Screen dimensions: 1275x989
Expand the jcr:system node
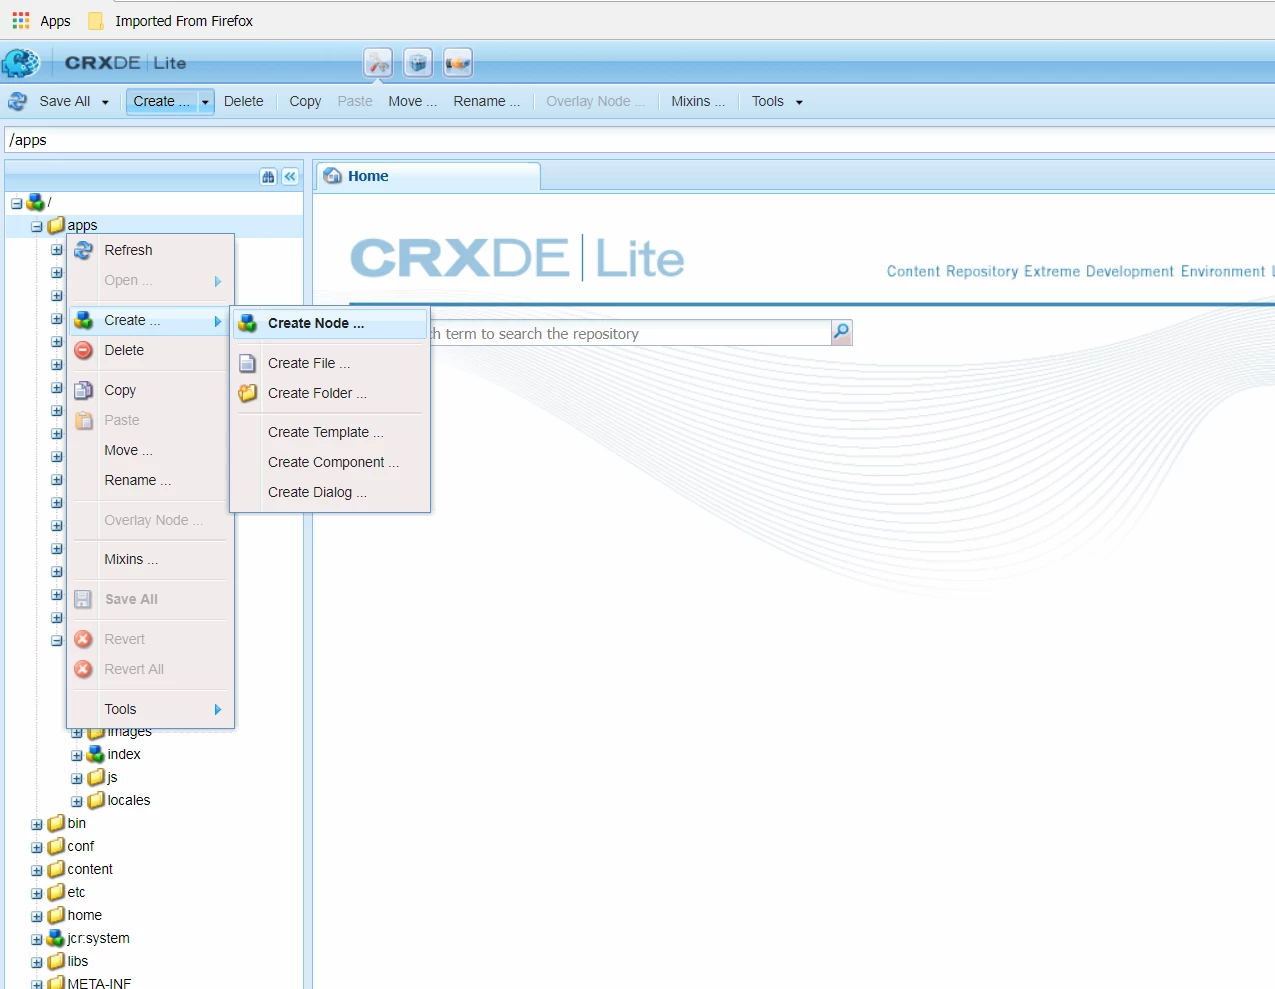(x=37, y=940)
